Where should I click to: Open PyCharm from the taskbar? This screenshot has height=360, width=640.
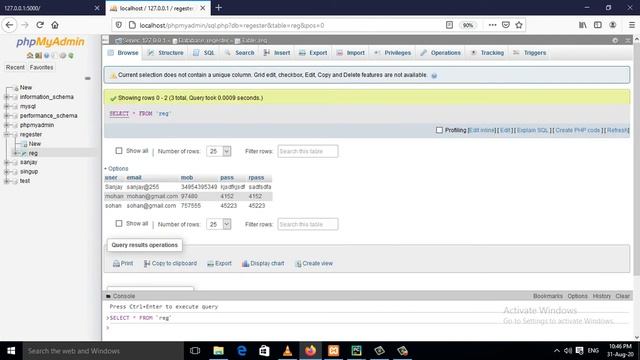click(x=356, y=351)
